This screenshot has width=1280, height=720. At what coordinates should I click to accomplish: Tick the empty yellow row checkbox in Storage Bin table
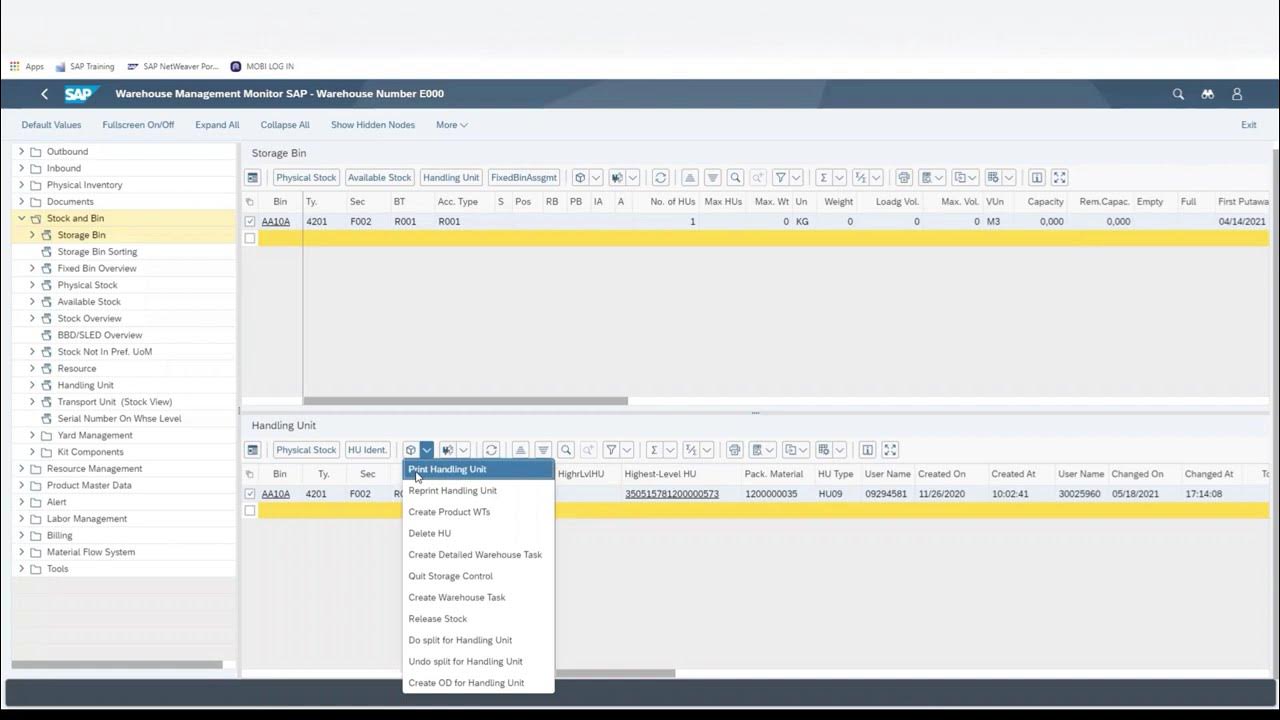point(250,238)
